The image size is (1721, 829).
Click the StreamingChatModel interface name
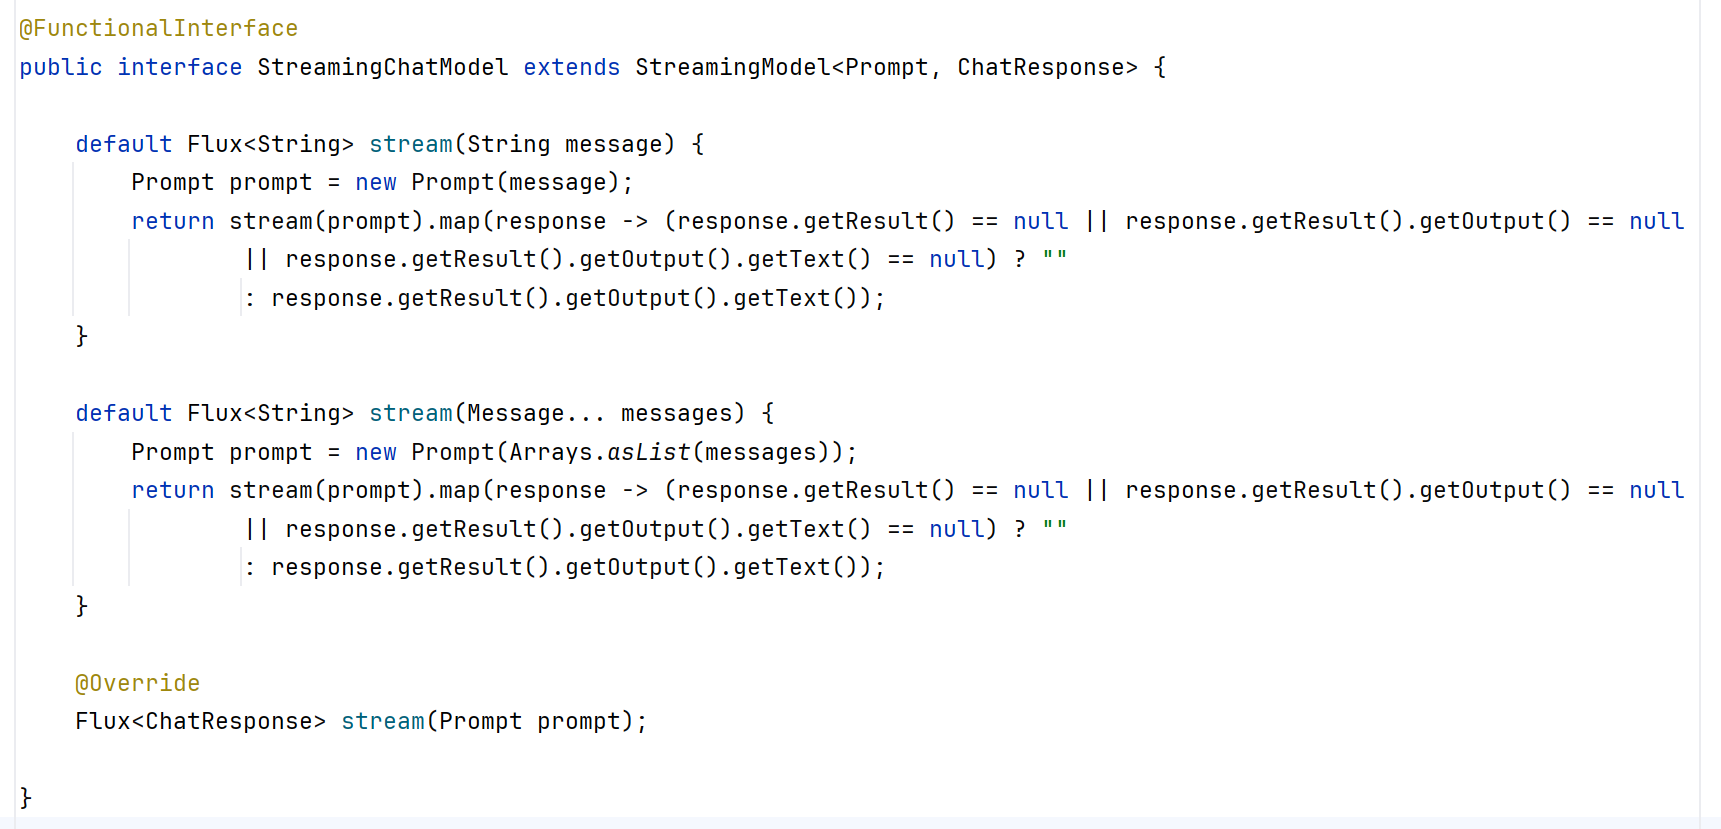(x=382, y=67)
